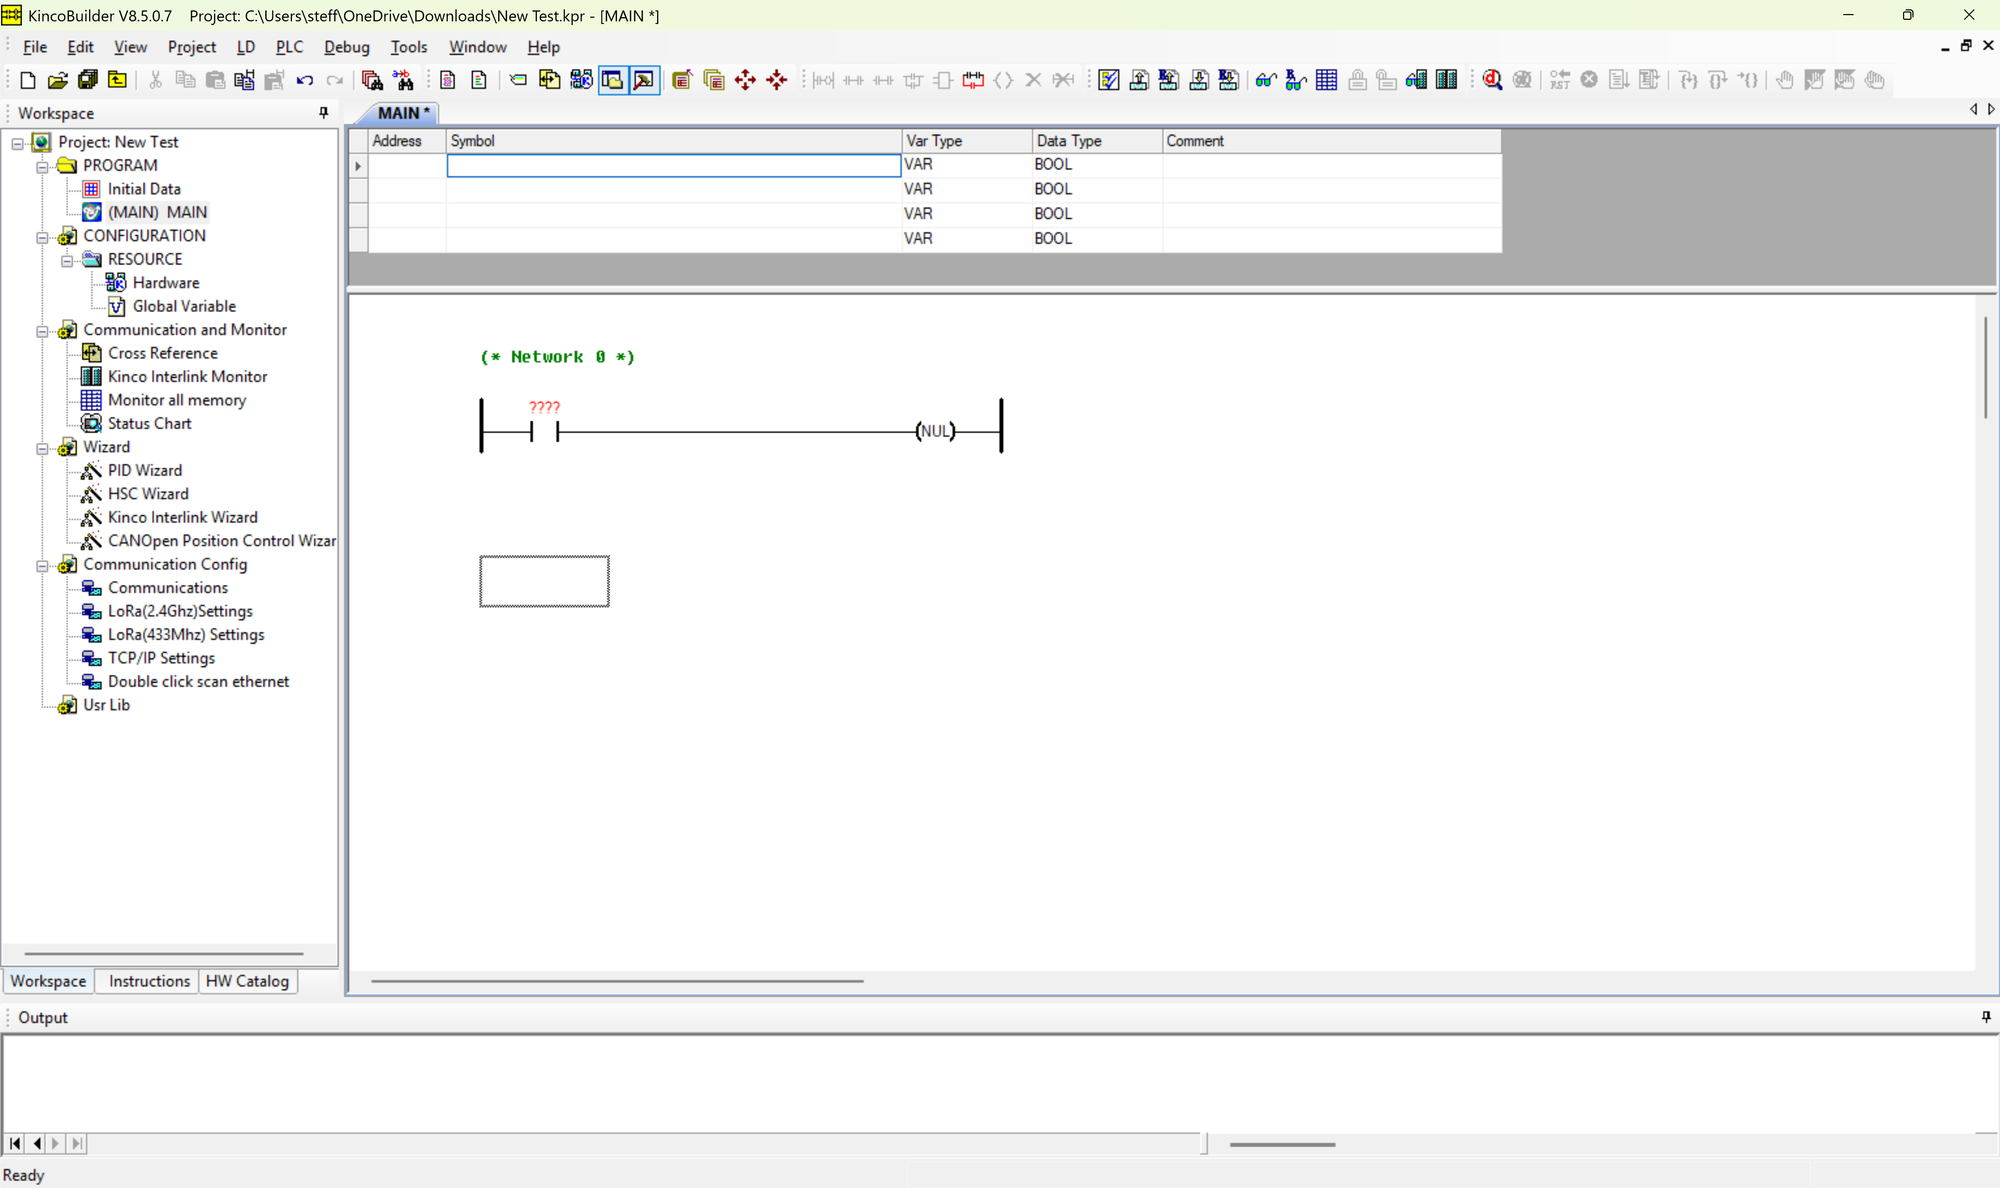Enable monitoring with the glasses icon

tap(1266, 80)
